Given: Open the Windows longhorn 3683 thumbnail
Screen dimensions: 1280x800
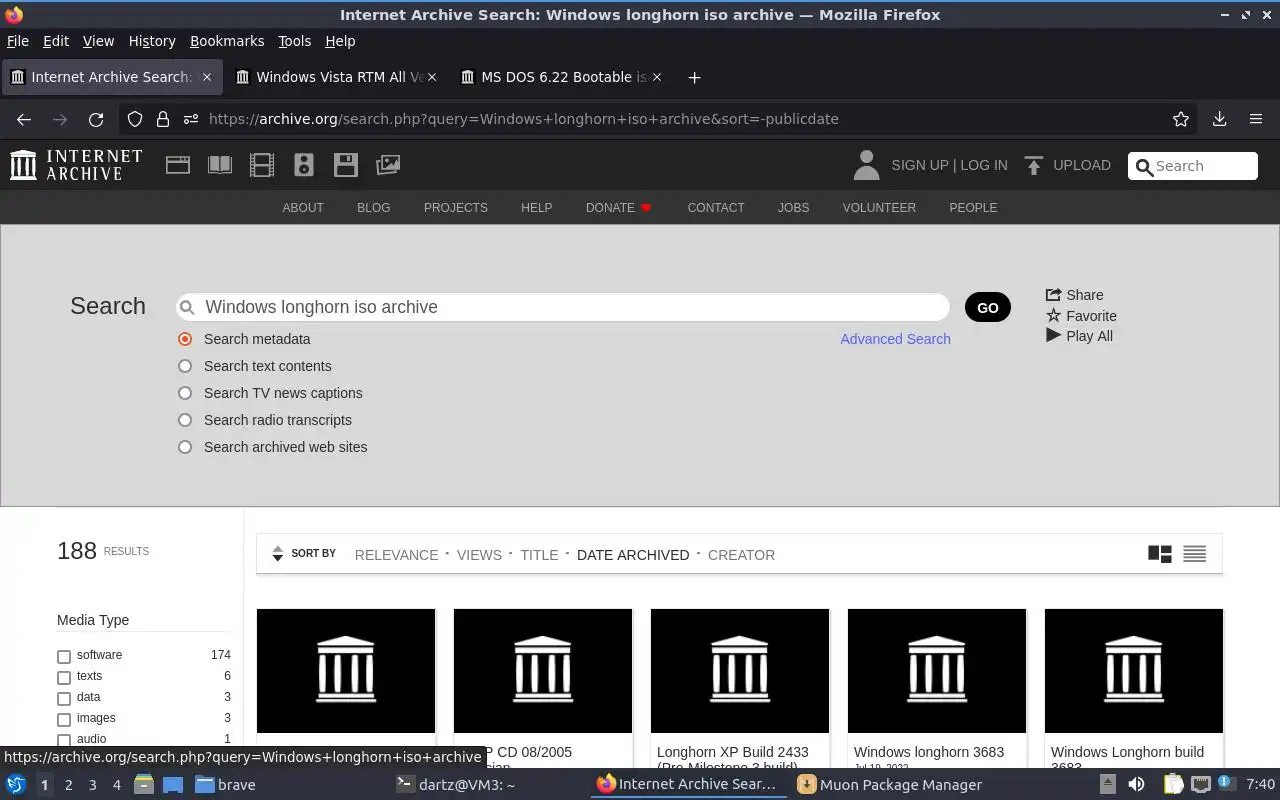Looking at the screenshot, I should coord(937,671).
